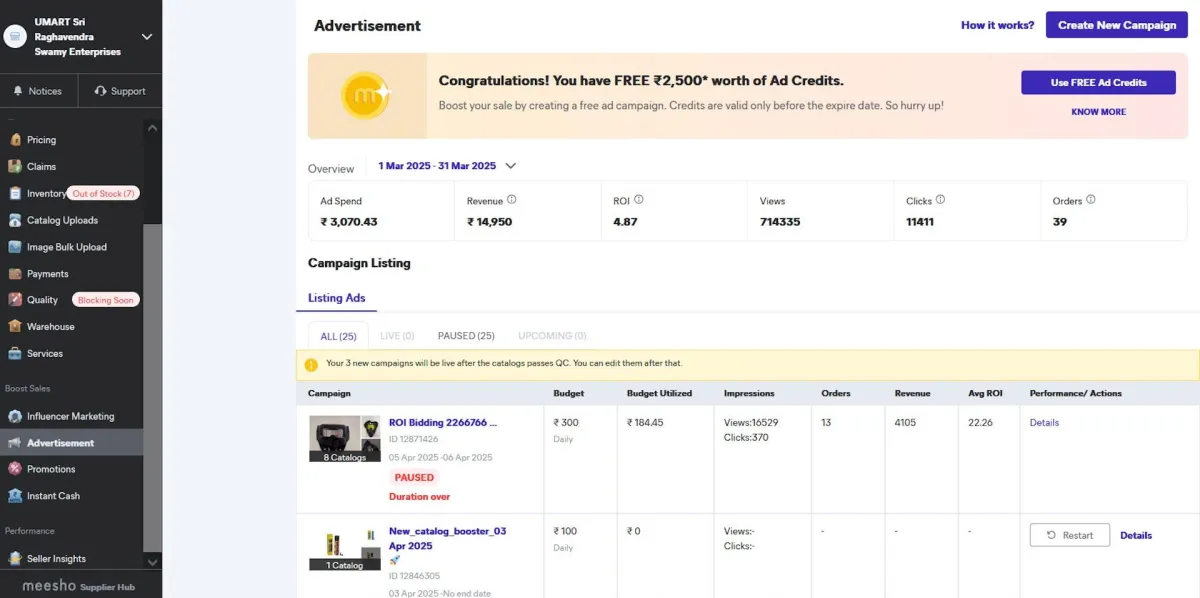Open the How it works link
This screenshot has height=598, width=1200.
tap(997, 25)
